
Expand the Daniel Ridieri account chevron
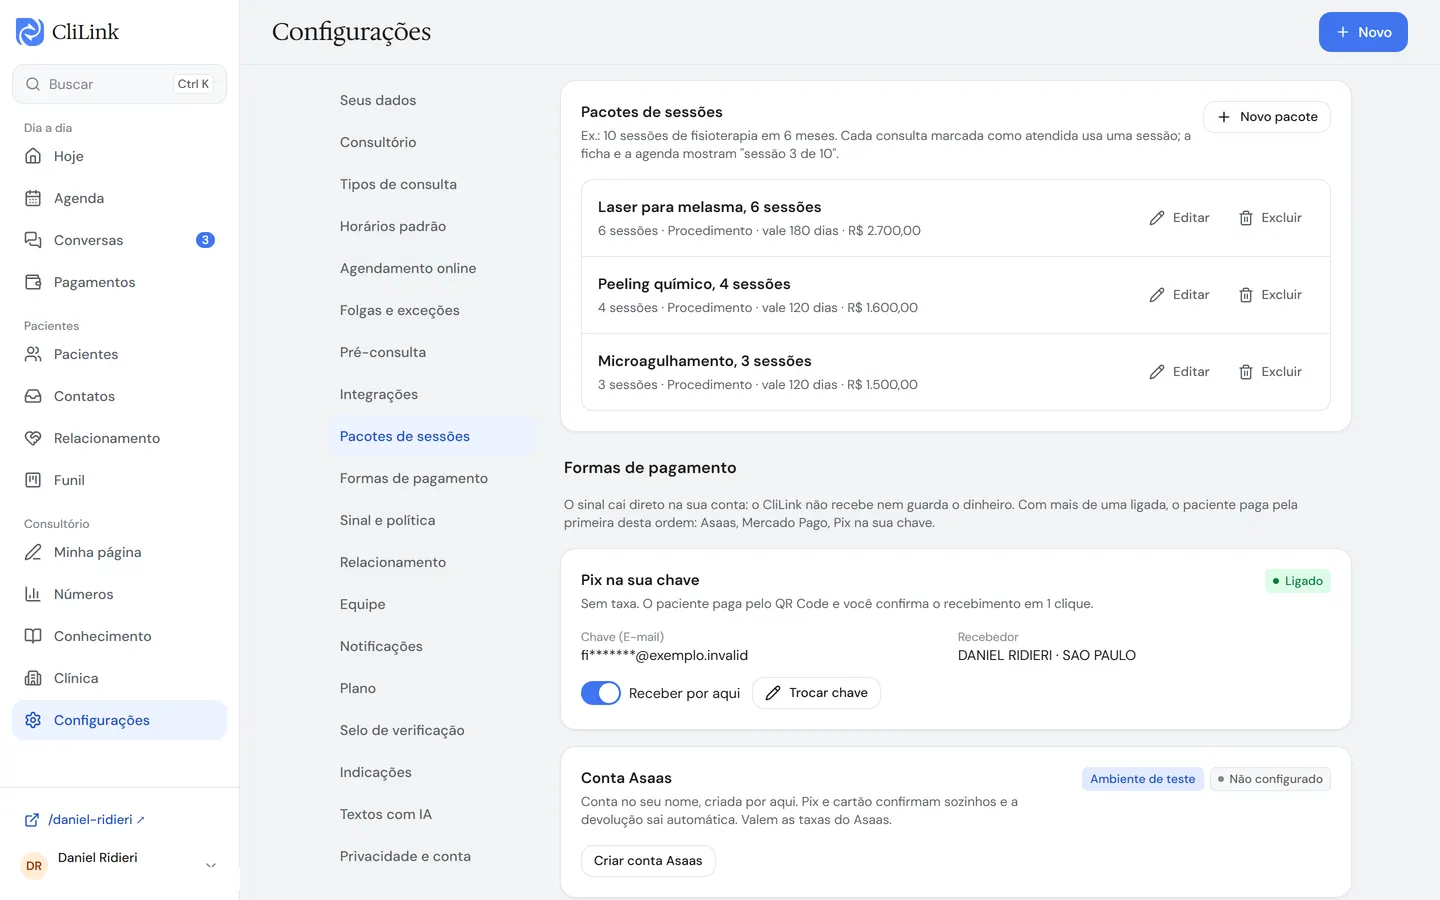click(211, 866)
